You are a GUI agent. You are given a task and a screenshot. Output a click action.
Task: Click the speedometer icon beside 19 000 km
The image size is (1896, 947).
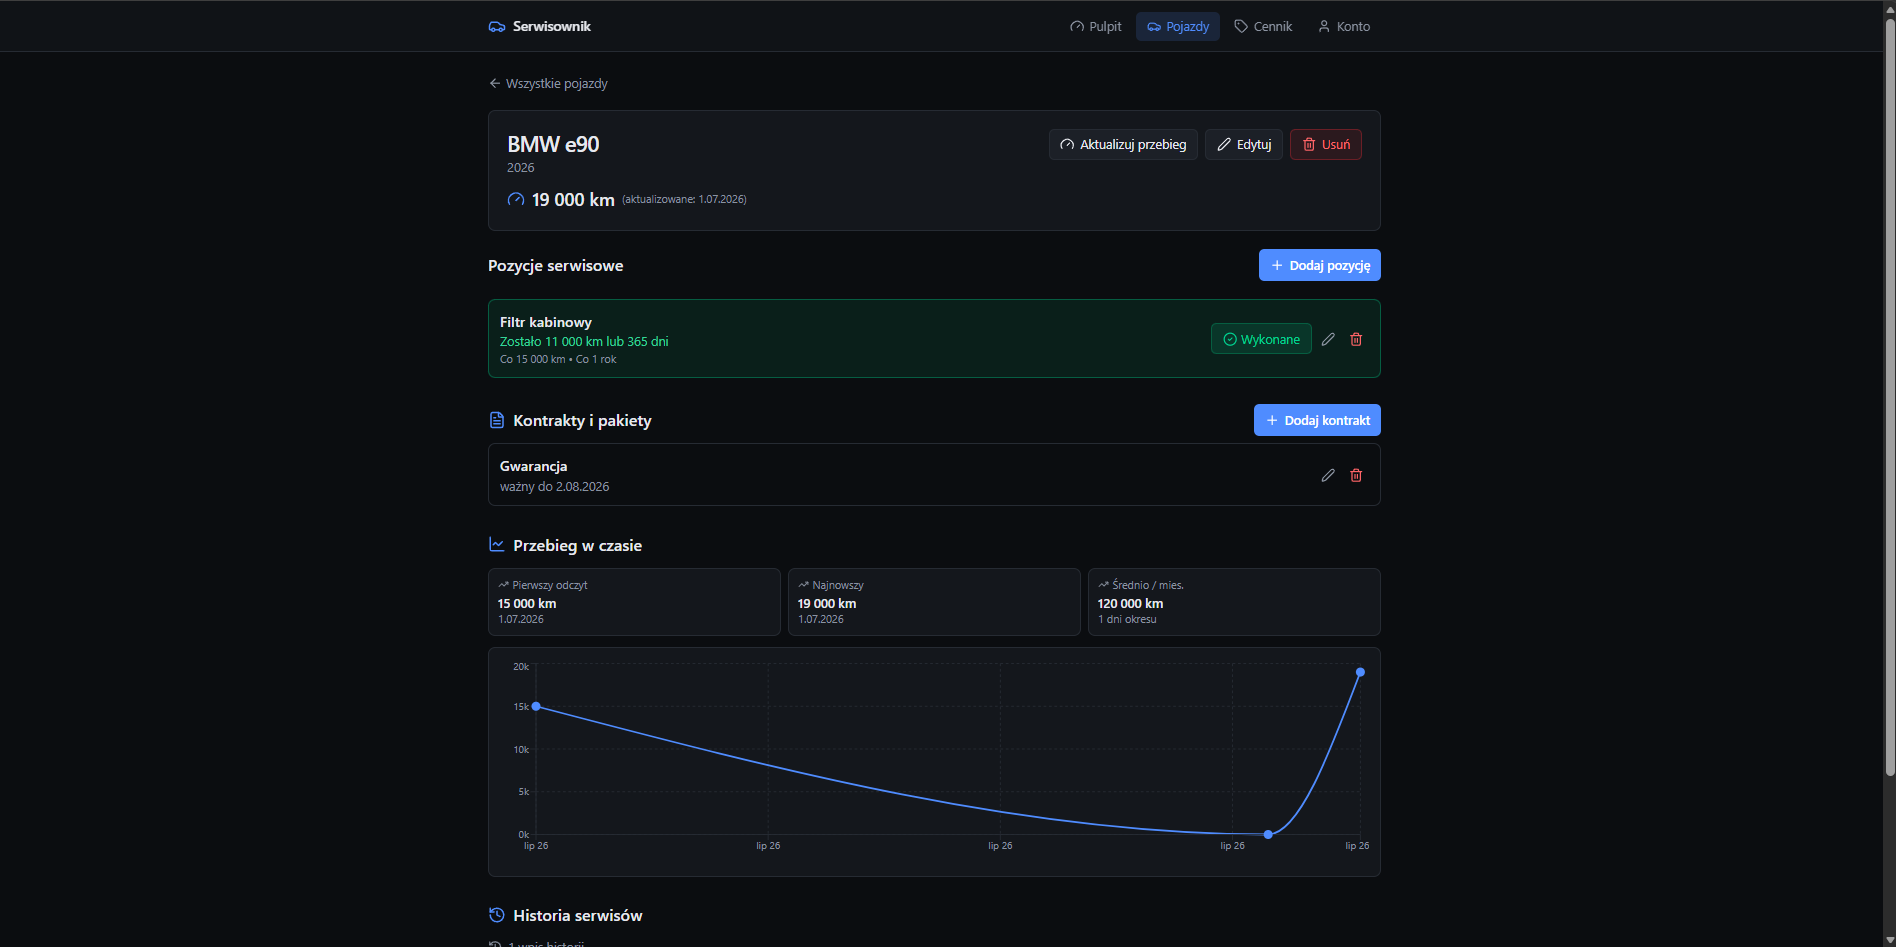(x=516, y=199)
